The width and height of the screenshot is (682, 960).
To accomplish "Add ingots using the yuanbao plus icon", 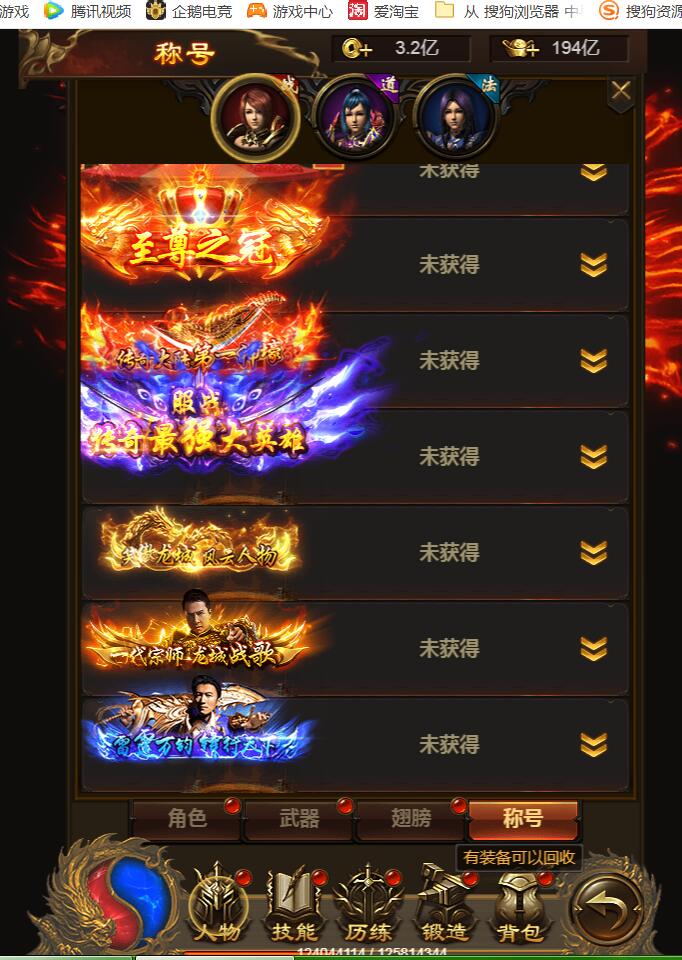I will pos(520,48).
